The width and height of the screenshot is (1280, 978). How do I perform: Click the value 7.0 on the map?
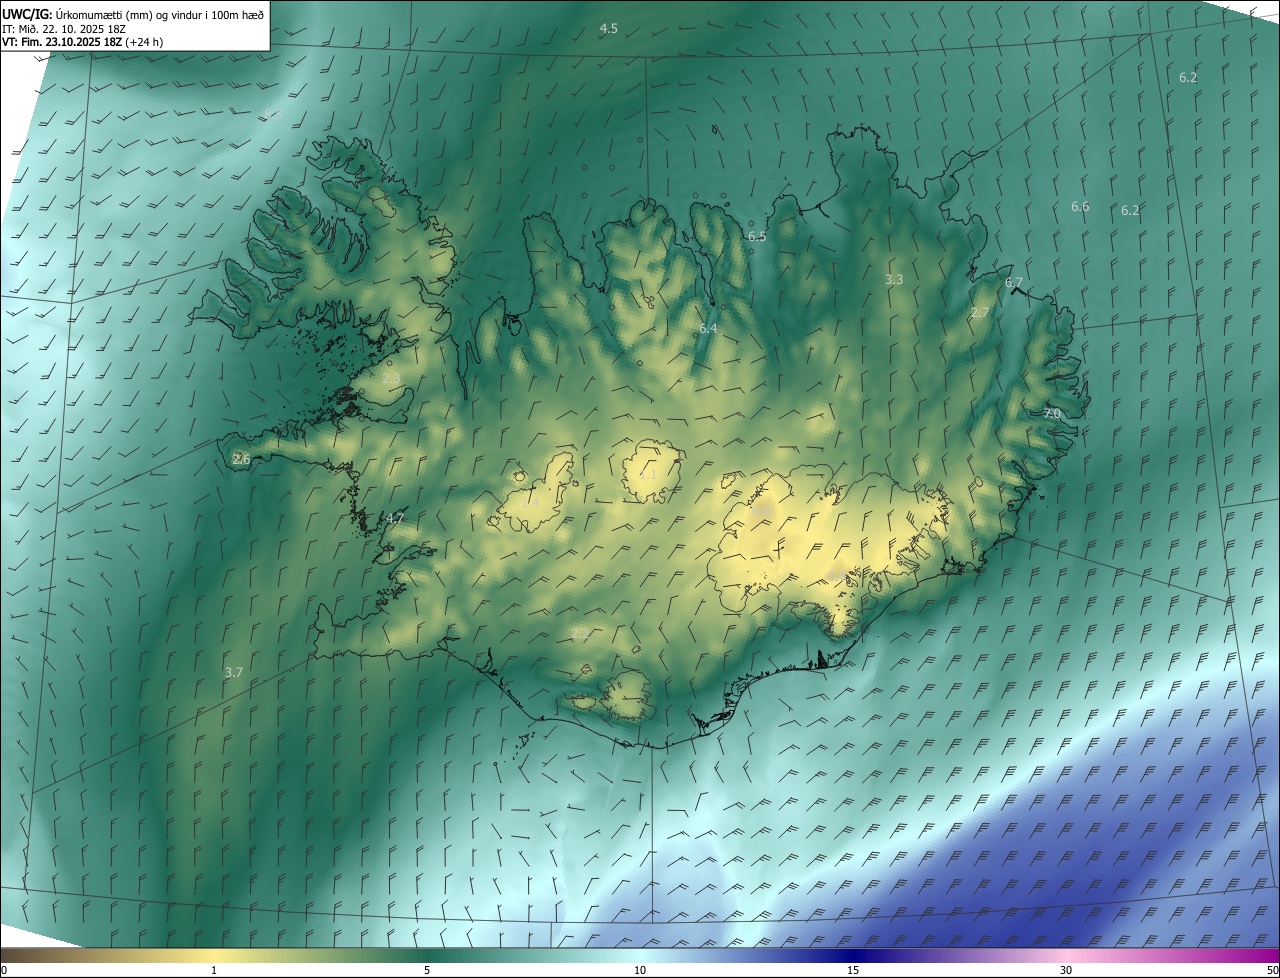point(1052,413)
